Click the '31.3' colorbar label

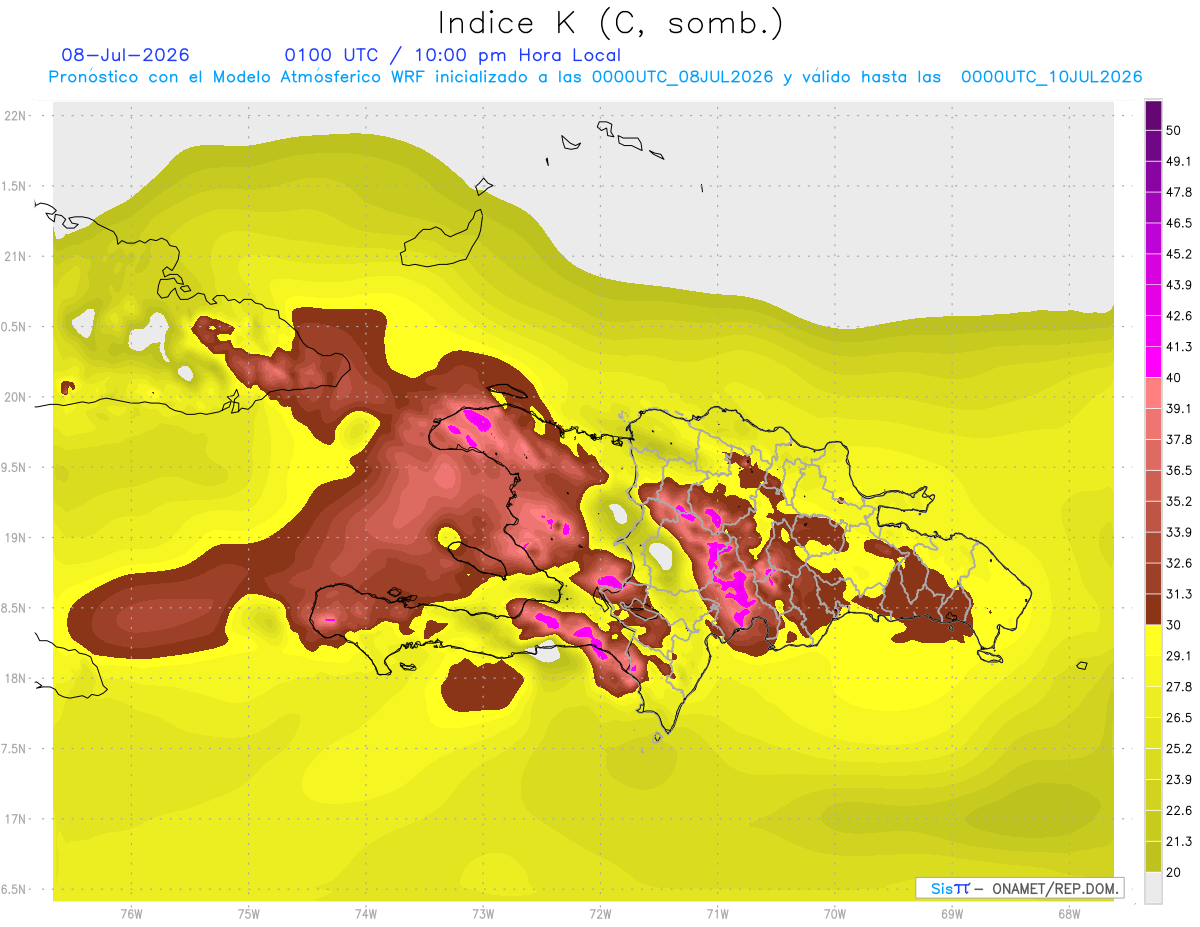tap(1179, 594)
